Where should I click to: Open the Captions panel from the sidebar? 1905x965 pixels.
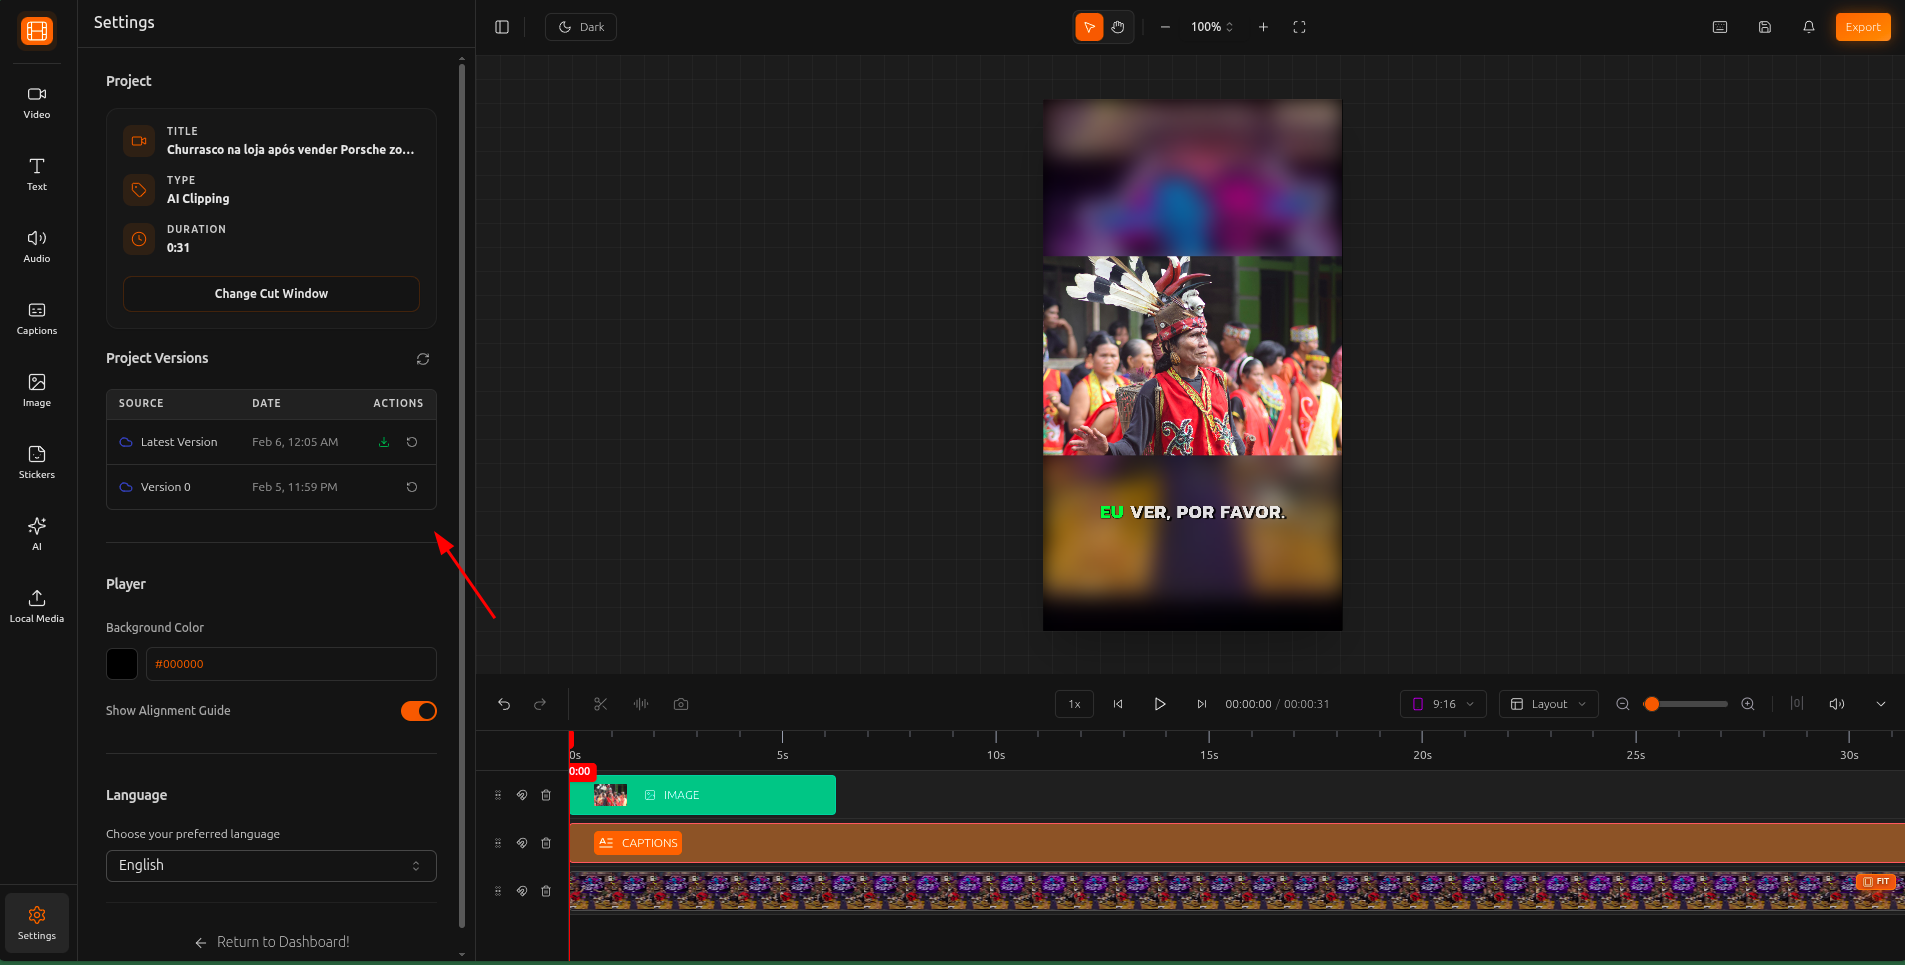pos(36,317)
